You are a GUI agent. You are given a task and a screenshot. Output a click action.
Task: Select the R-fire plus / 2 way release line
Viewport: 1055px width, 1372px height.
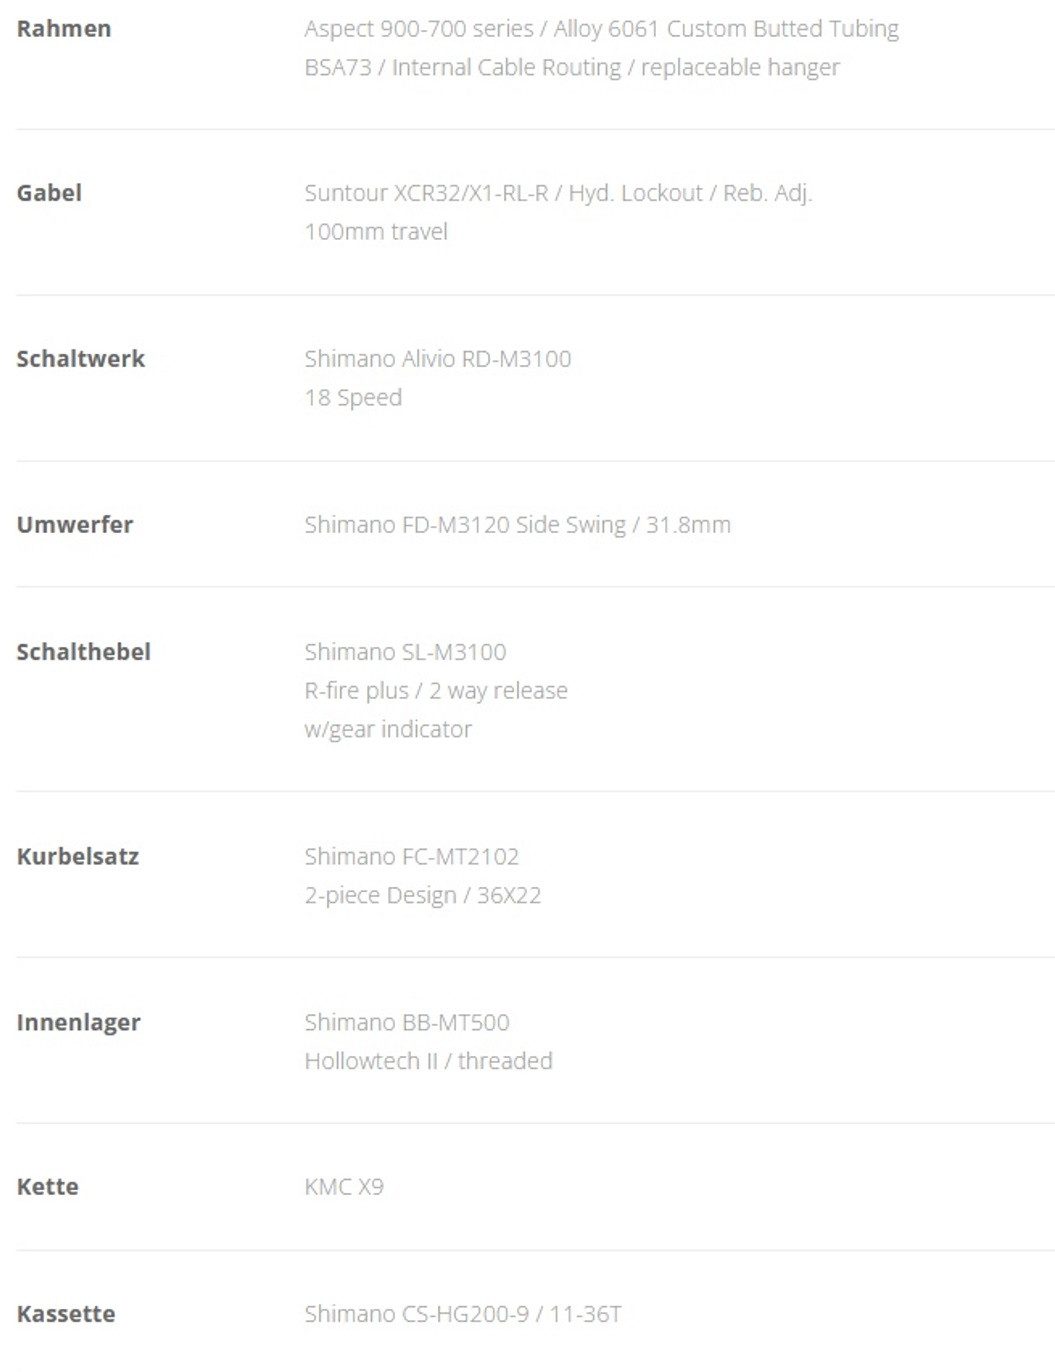point(436,691)
